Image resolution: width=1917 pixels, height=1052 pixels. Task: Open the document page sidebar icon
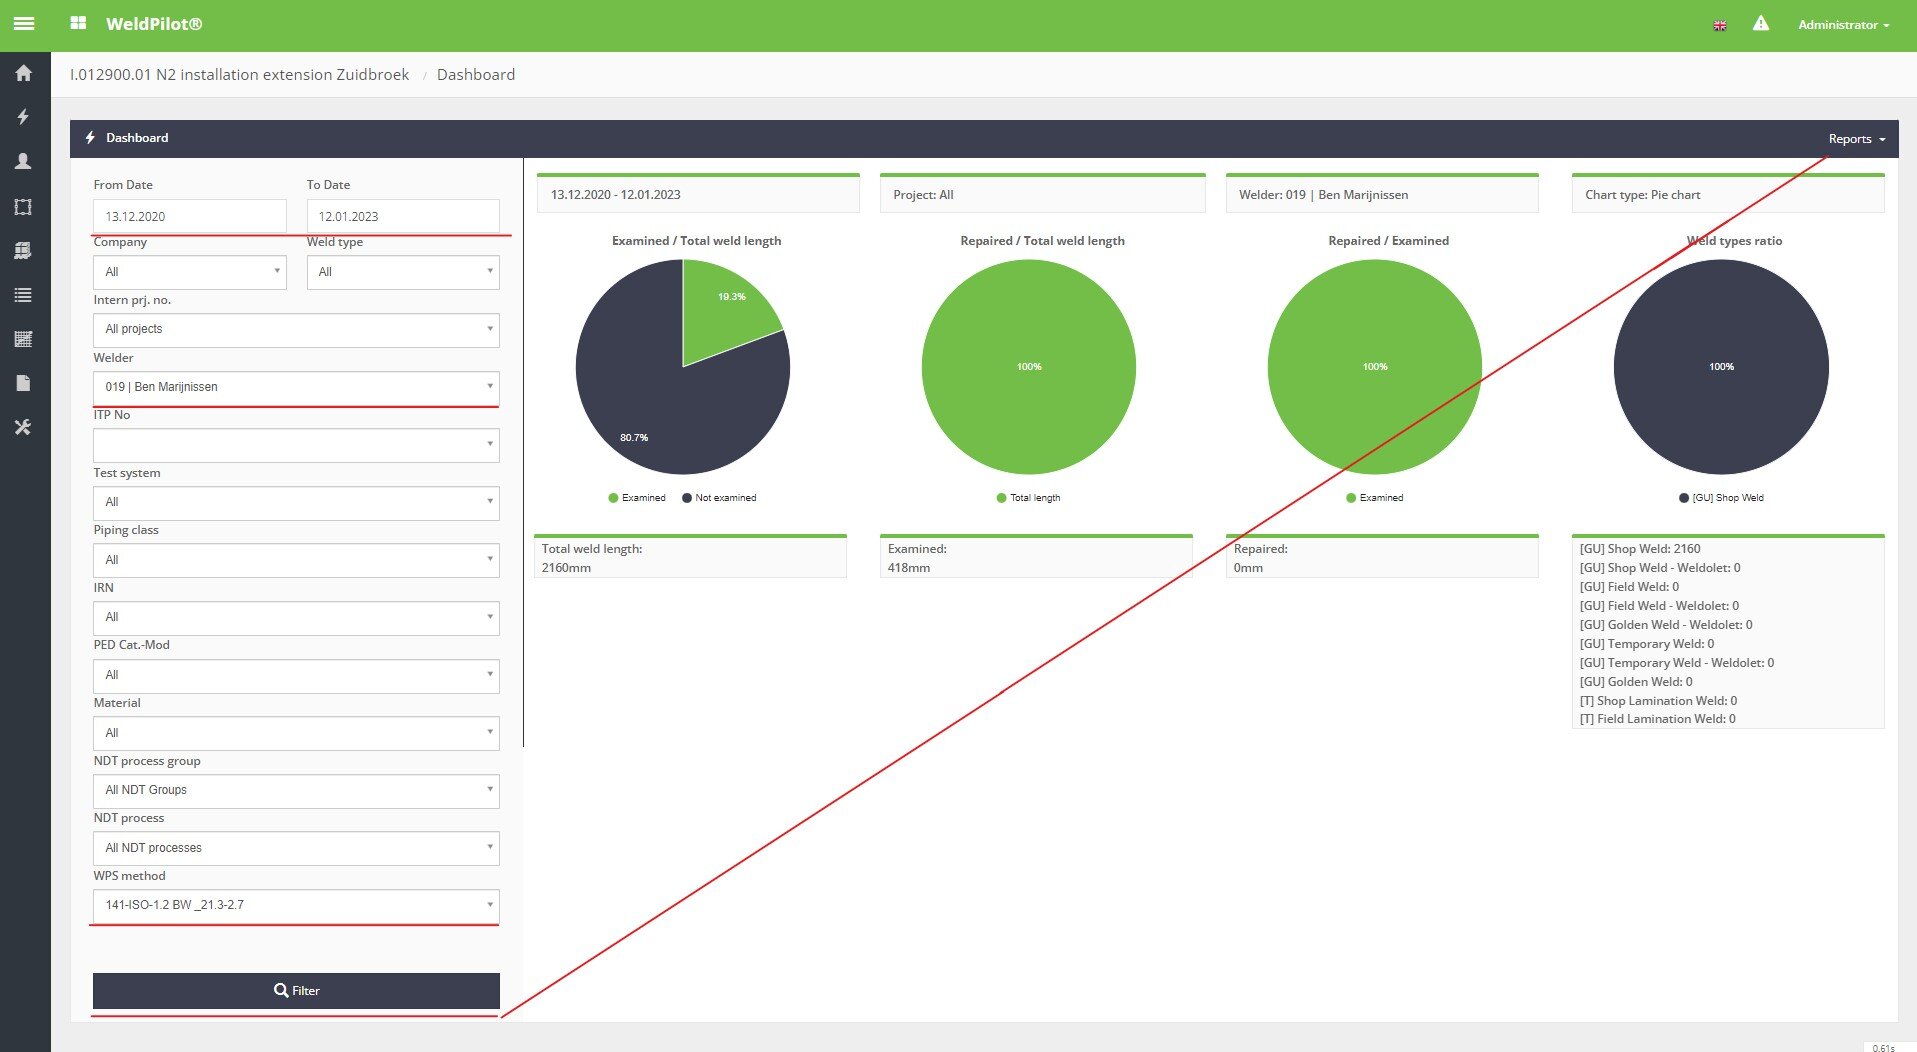click(23, 383)
